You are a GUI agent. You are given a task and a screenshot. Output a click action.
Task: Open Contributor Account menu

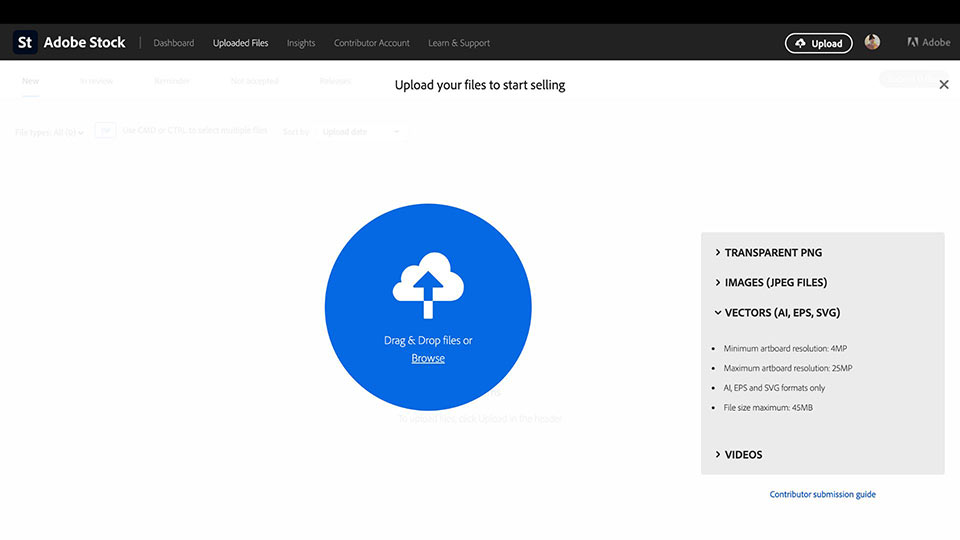pos(372,43)
